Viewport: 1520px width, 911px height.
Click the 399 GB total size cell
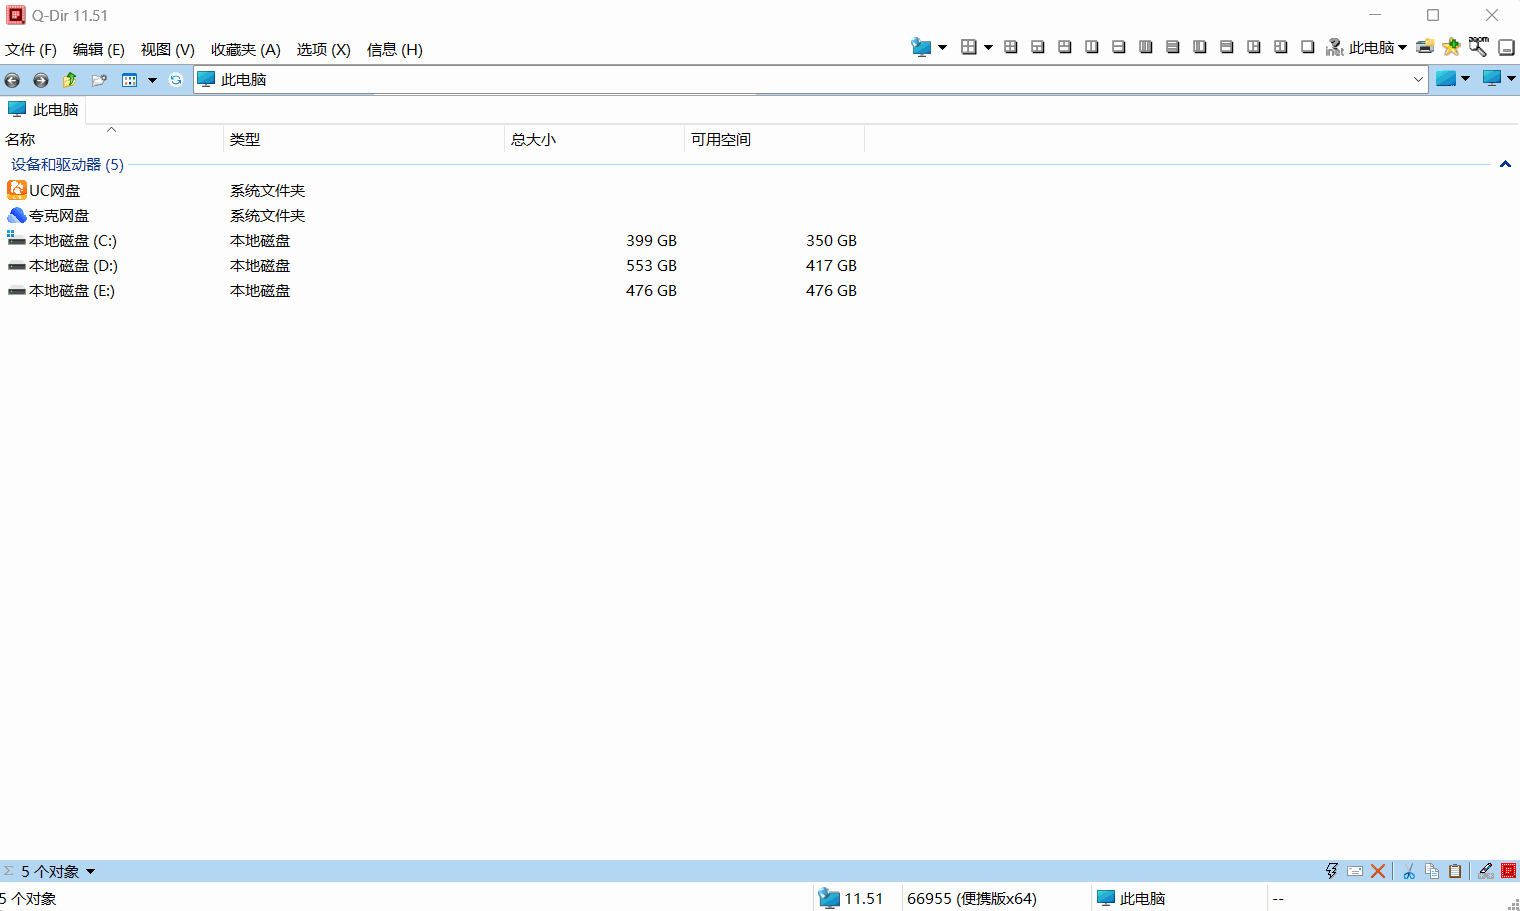click(651, 240)
